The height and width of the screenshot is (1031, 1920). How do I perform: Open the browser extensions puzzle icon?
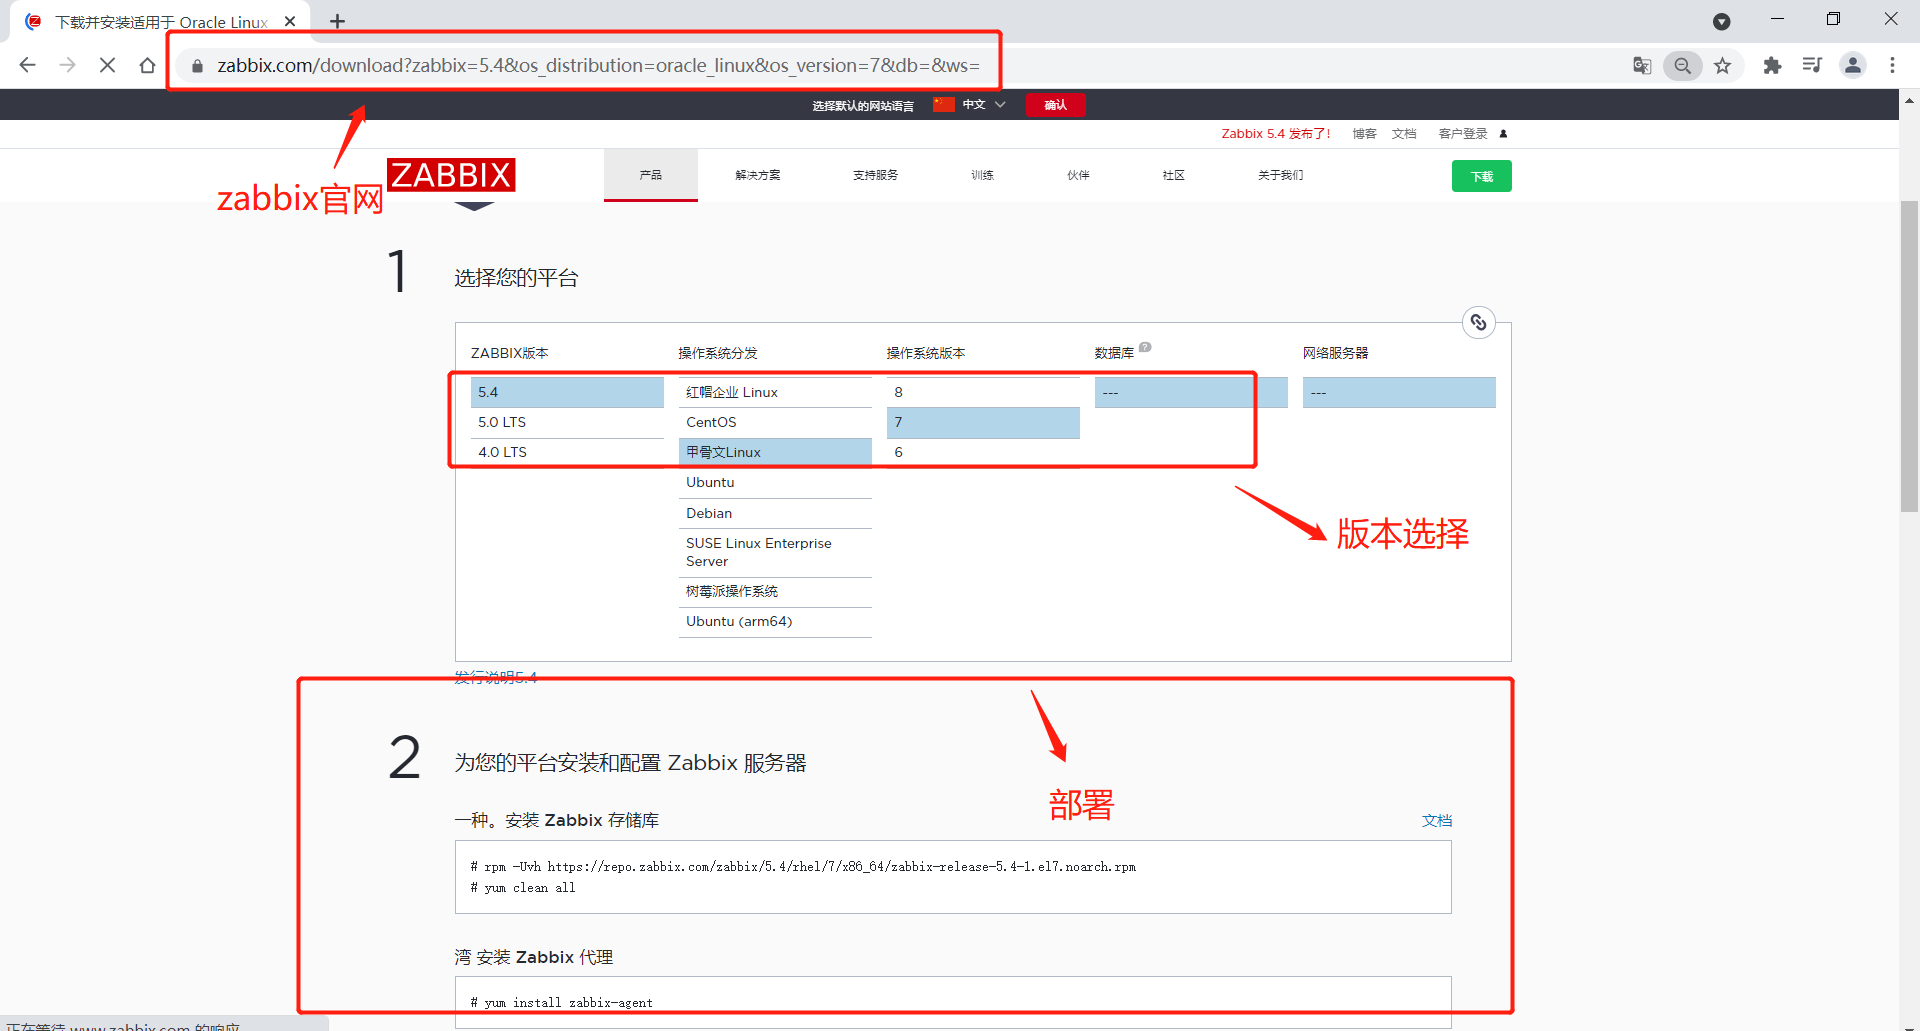[1772, 65]
